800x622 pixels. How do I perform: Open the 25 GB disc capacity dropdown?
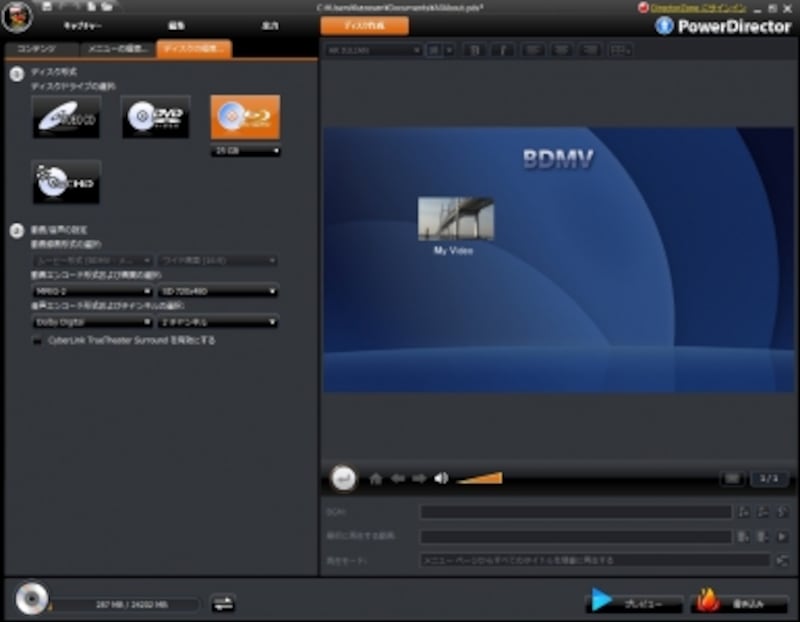245,151
